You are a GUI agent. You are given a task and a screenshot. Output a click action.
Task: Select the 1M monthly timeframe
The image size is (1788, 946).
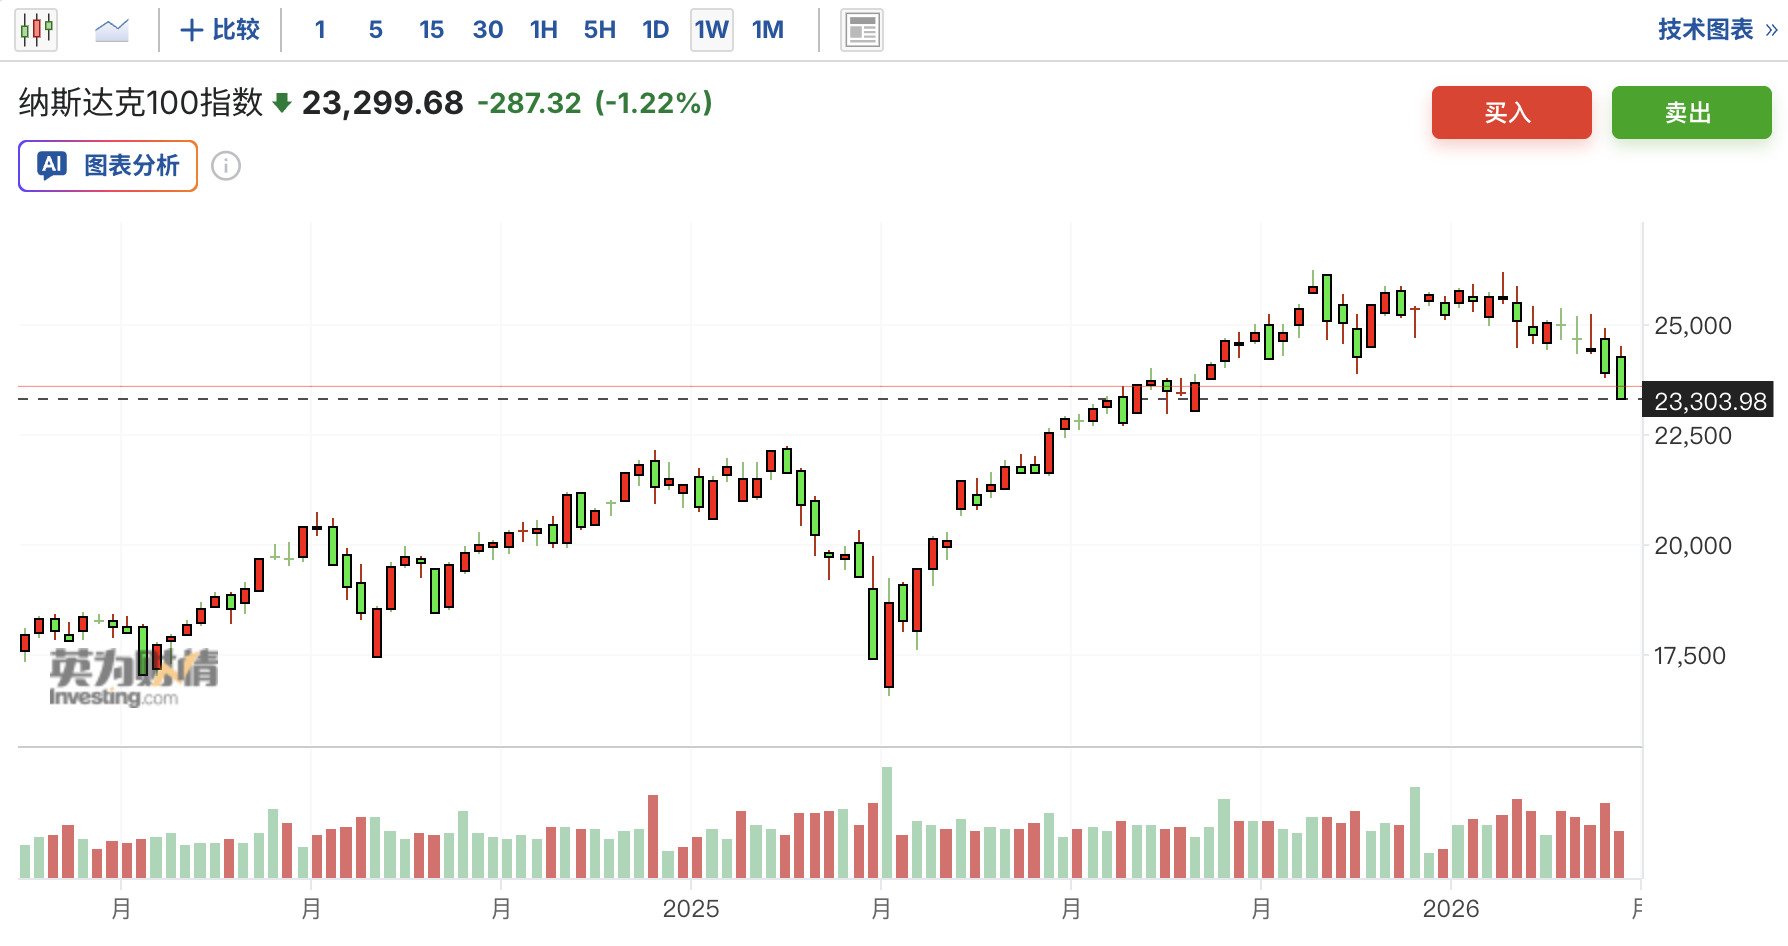click(768, 30)
